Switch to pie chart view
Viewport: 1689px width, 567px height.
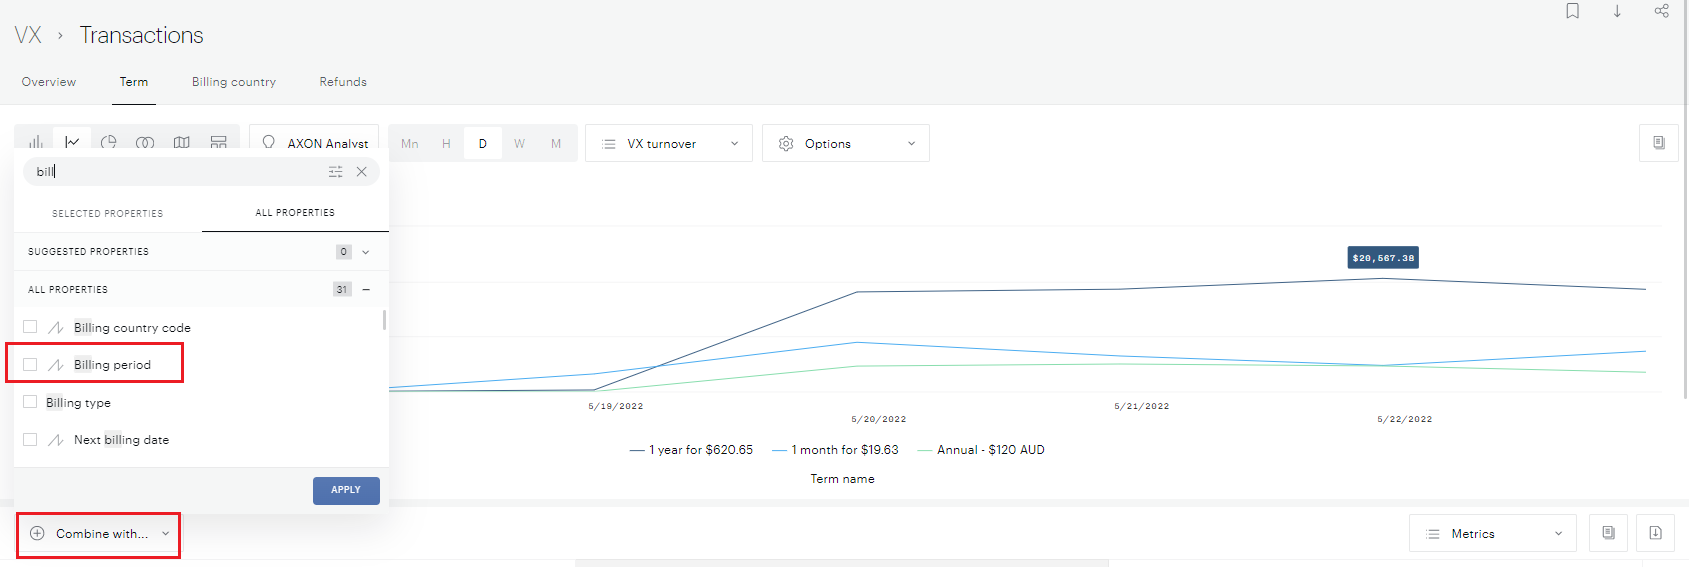tap(109, 142)
